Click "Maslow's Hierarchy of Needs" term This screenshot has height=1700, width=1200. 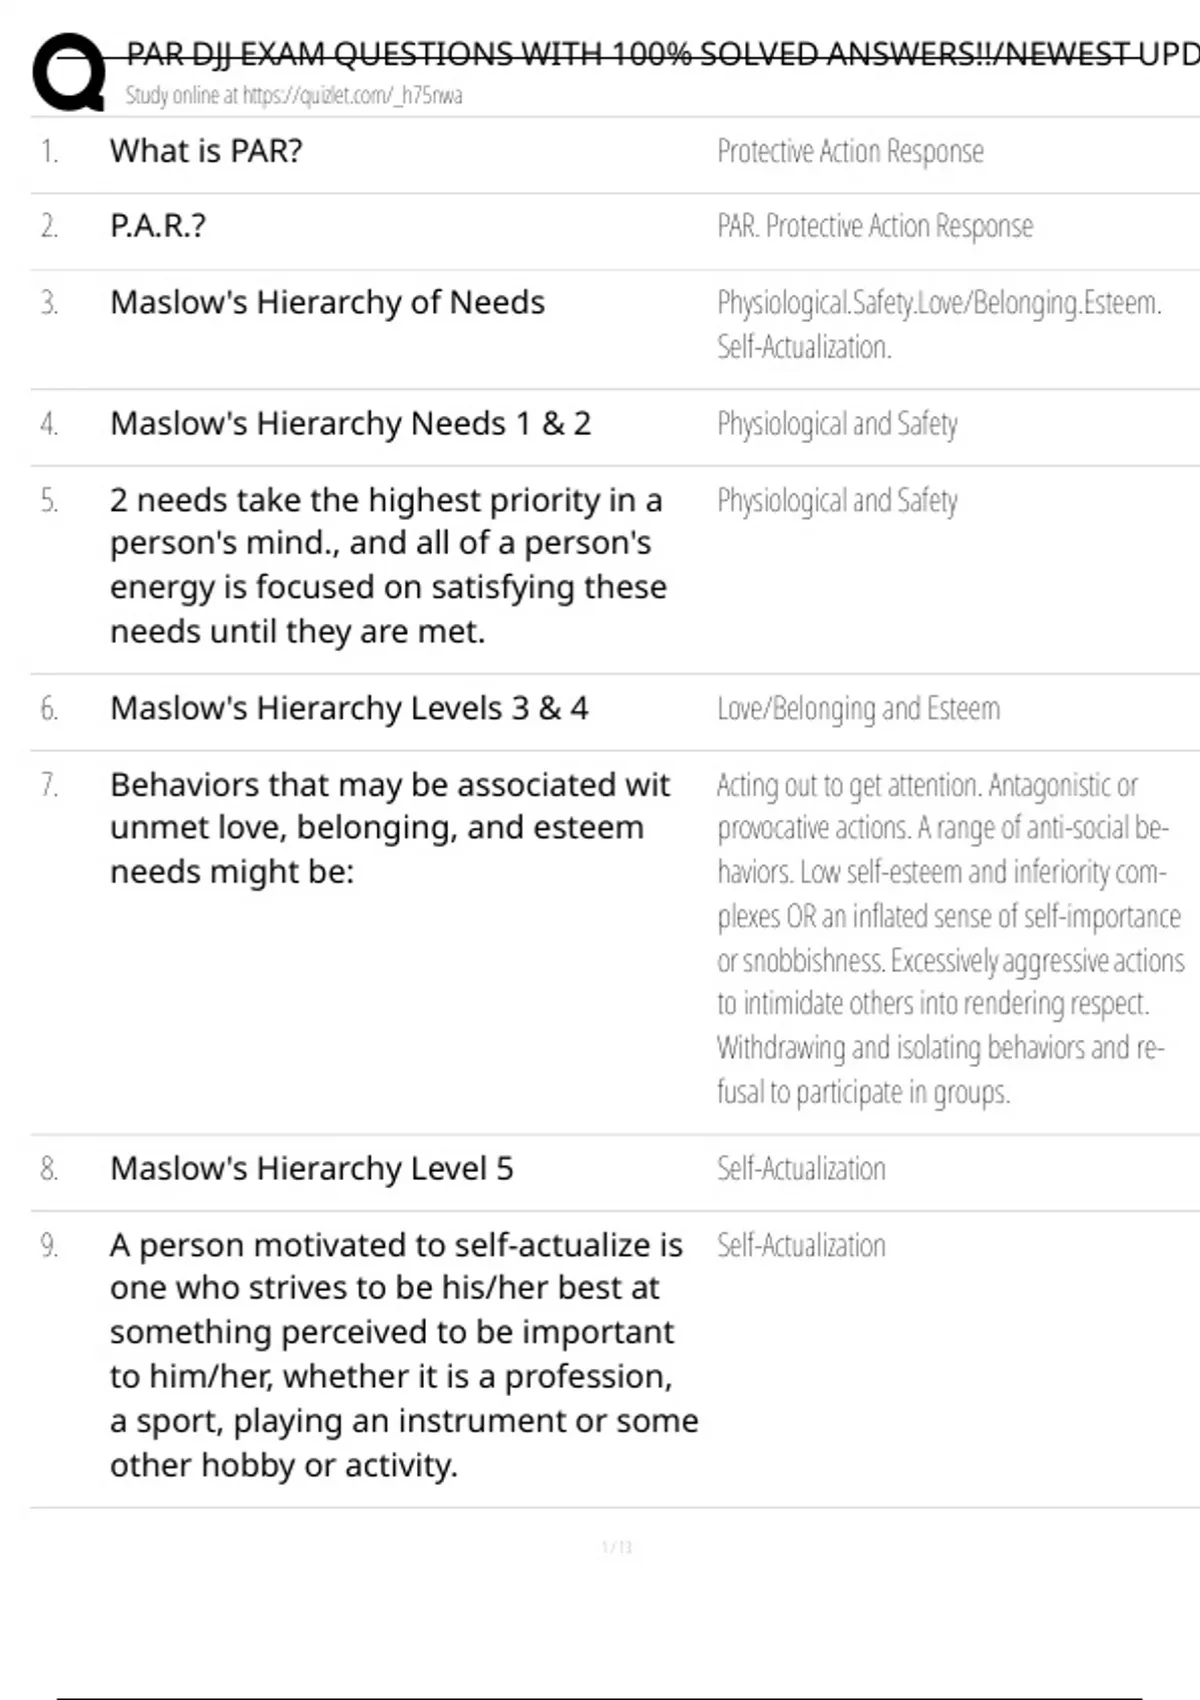(327, 302)
